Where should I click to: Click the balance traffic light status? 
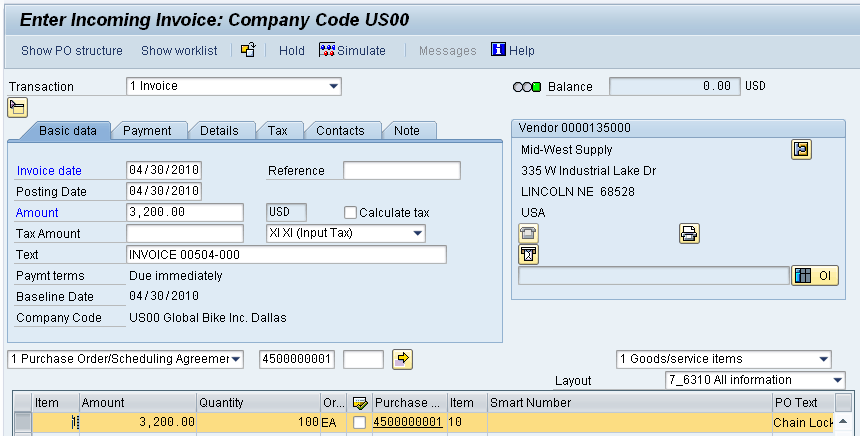(527, 87)
